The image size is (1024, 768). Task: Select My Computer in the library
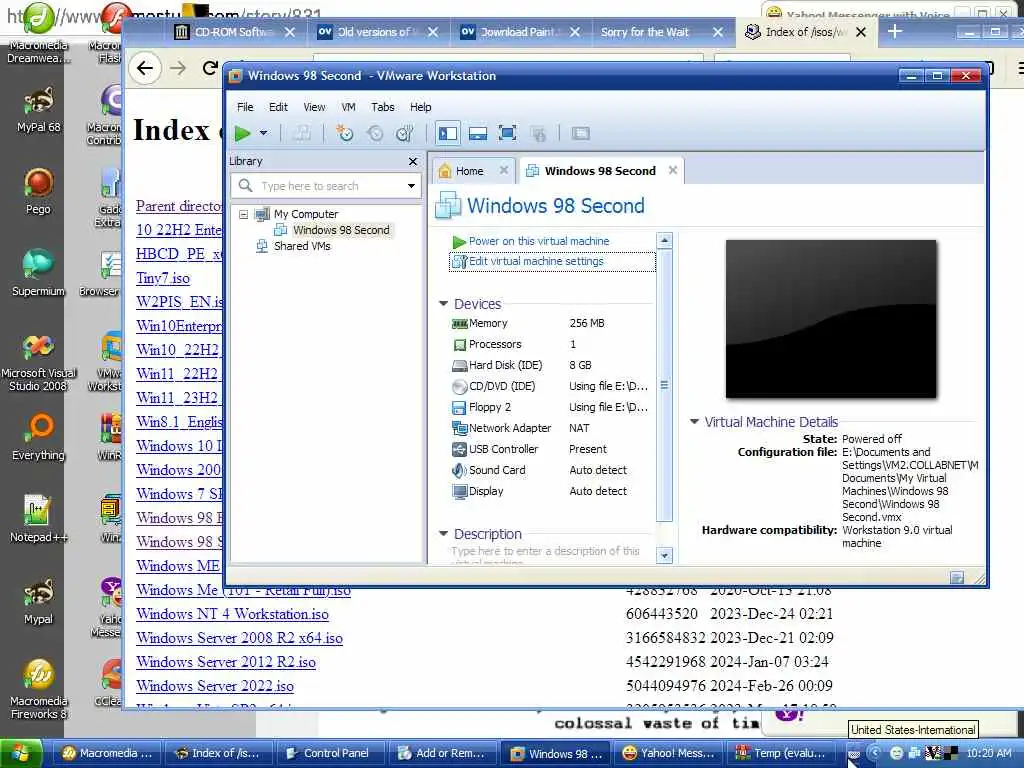pyautogui.click(x=306, y=214)
